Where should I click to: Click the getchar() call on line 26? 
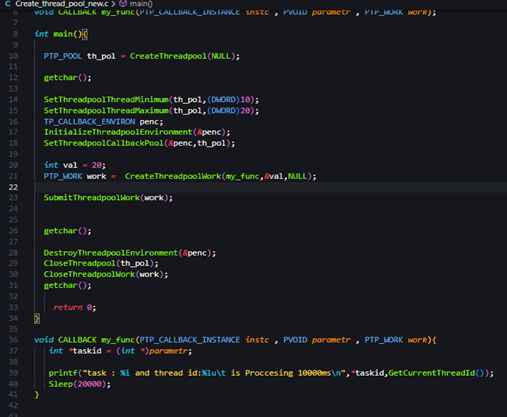pyautogui.click(x=67, y=231)
